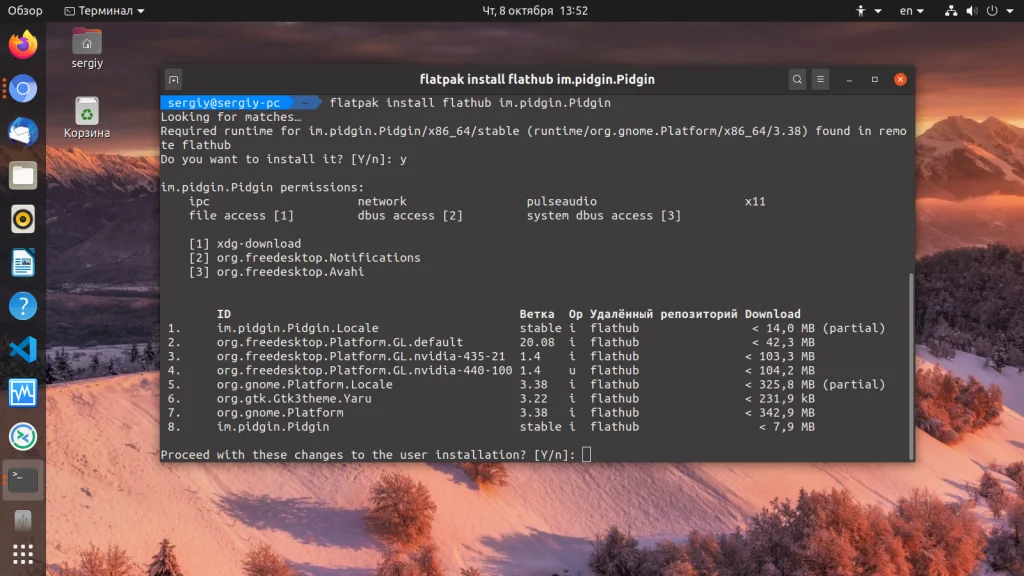Click the Download column header
The image size is (1024, 576).
tap(773, 314)
